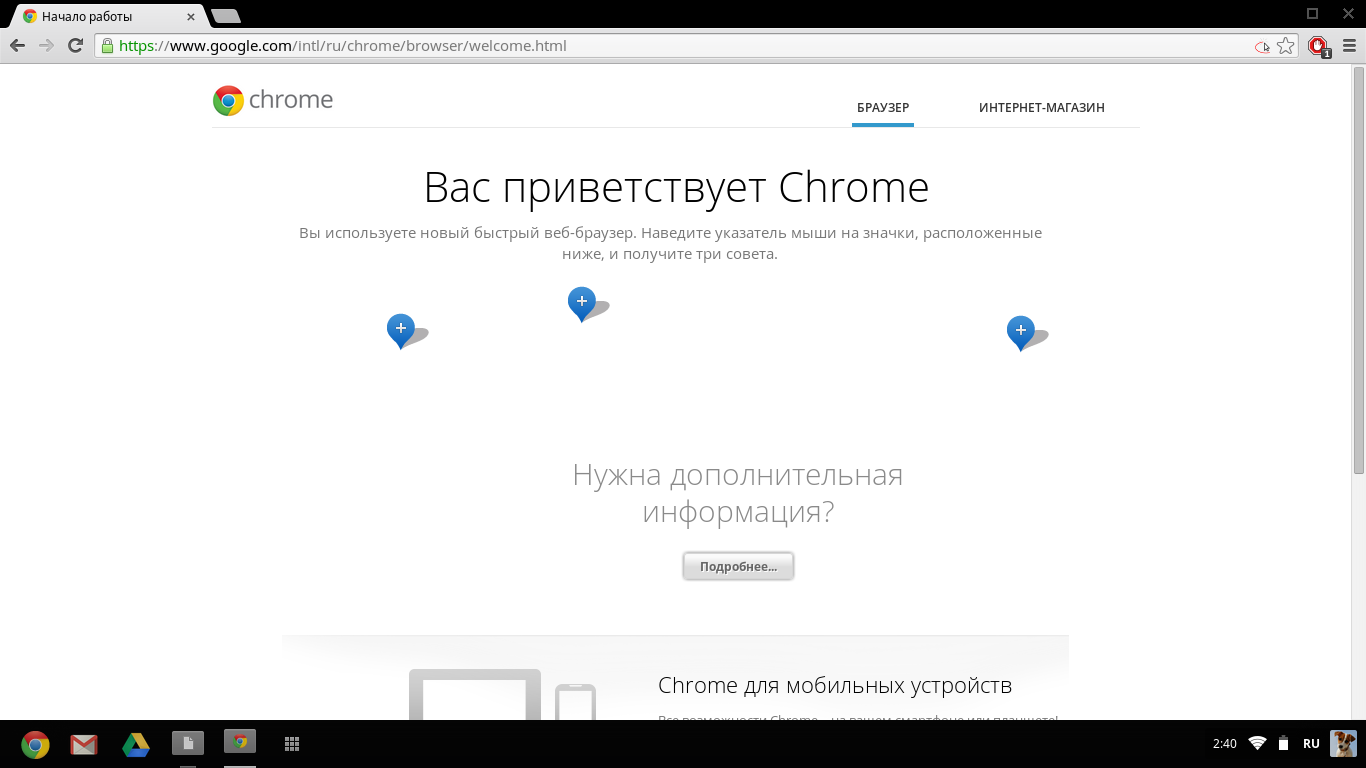Open the apps launcher grid icon
Screen dimensions: 1366x768
292,744
